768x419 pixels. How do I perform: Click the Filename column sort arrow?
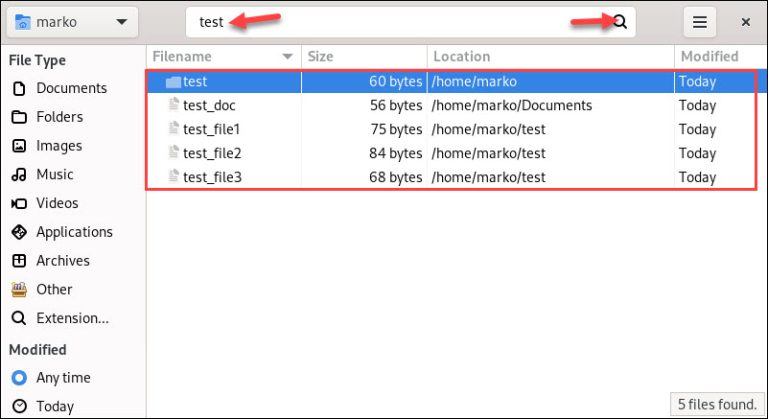(x=288, y=57)
